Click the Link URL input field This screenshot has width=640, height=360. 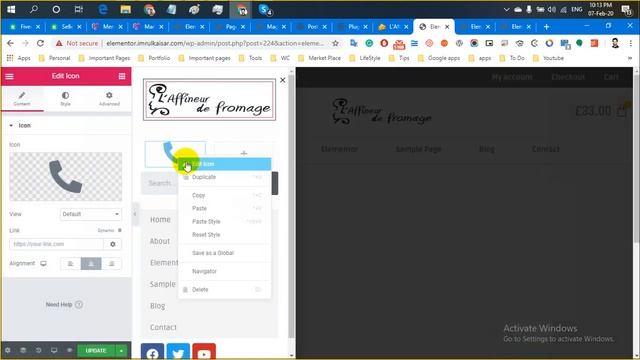[57, 244]
